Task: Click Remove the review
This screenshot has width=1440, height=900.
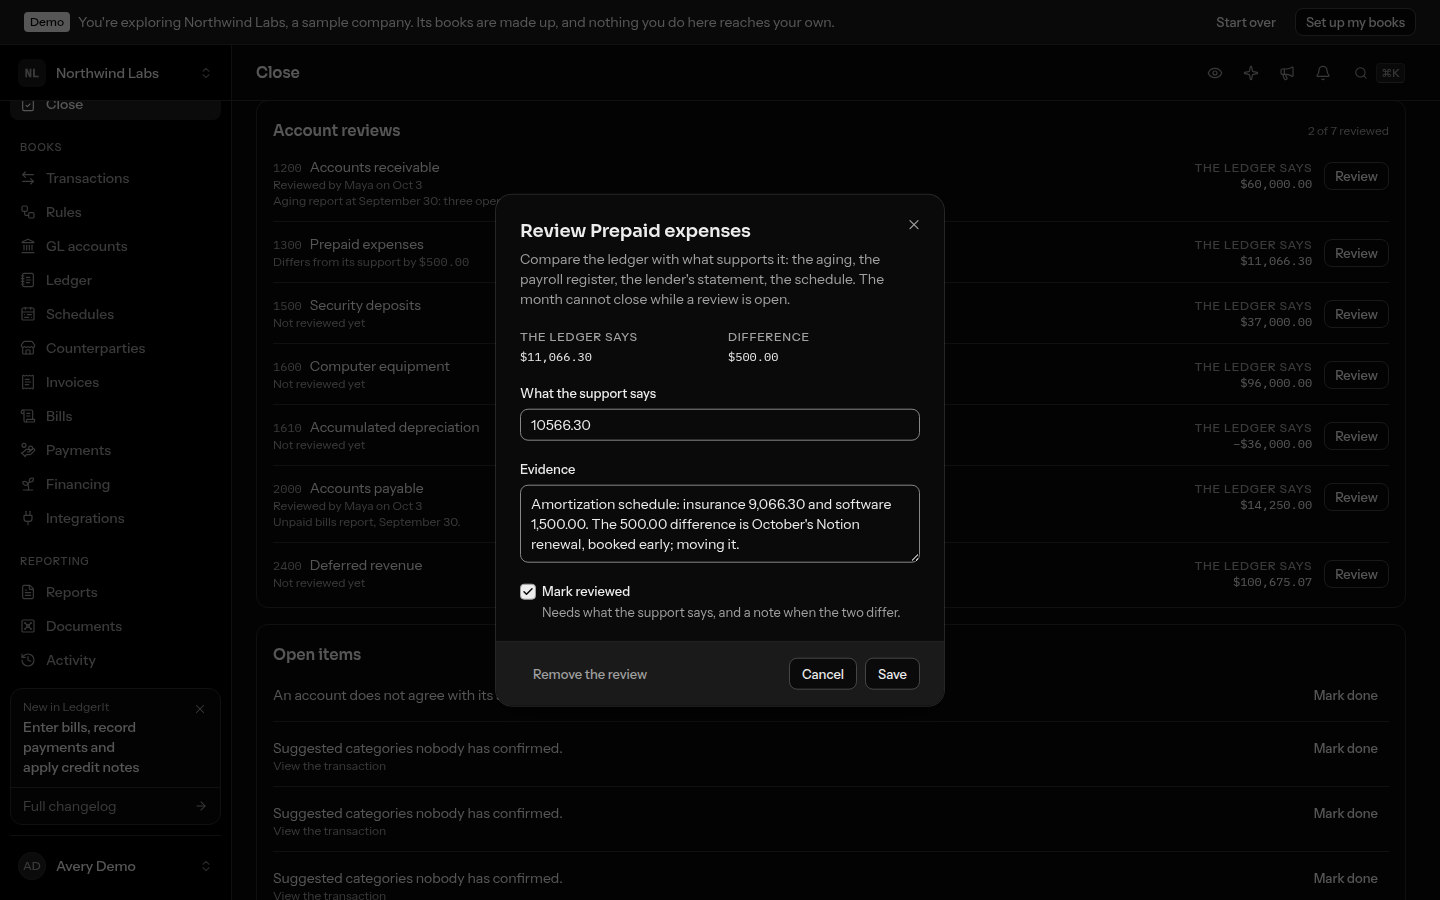Action: (590, 674)
